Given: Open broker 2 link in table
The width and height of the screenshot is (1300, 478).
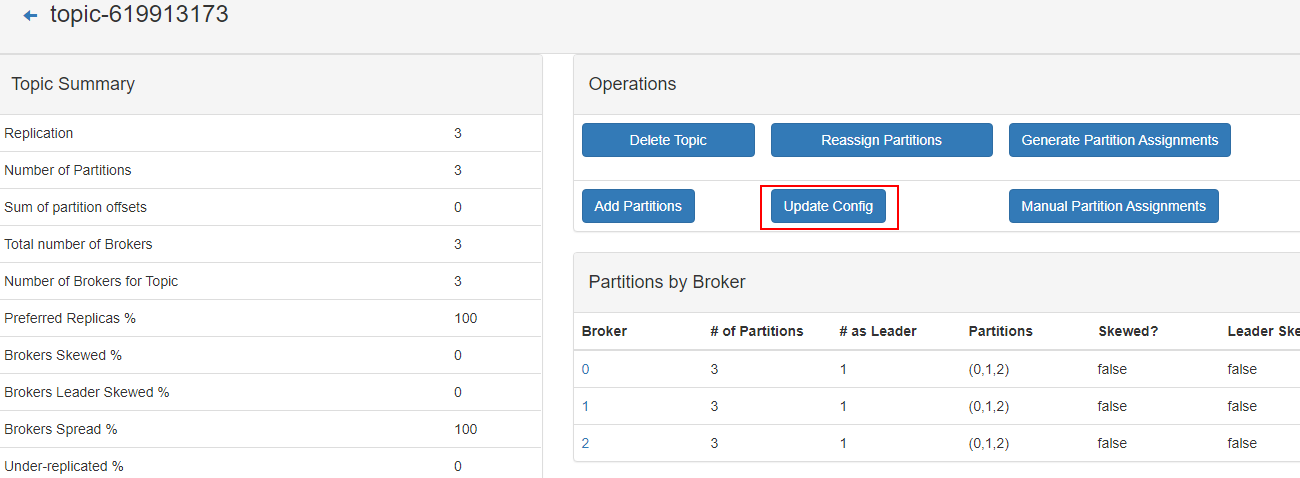Looking at the screenshot, I should point(586,443).
